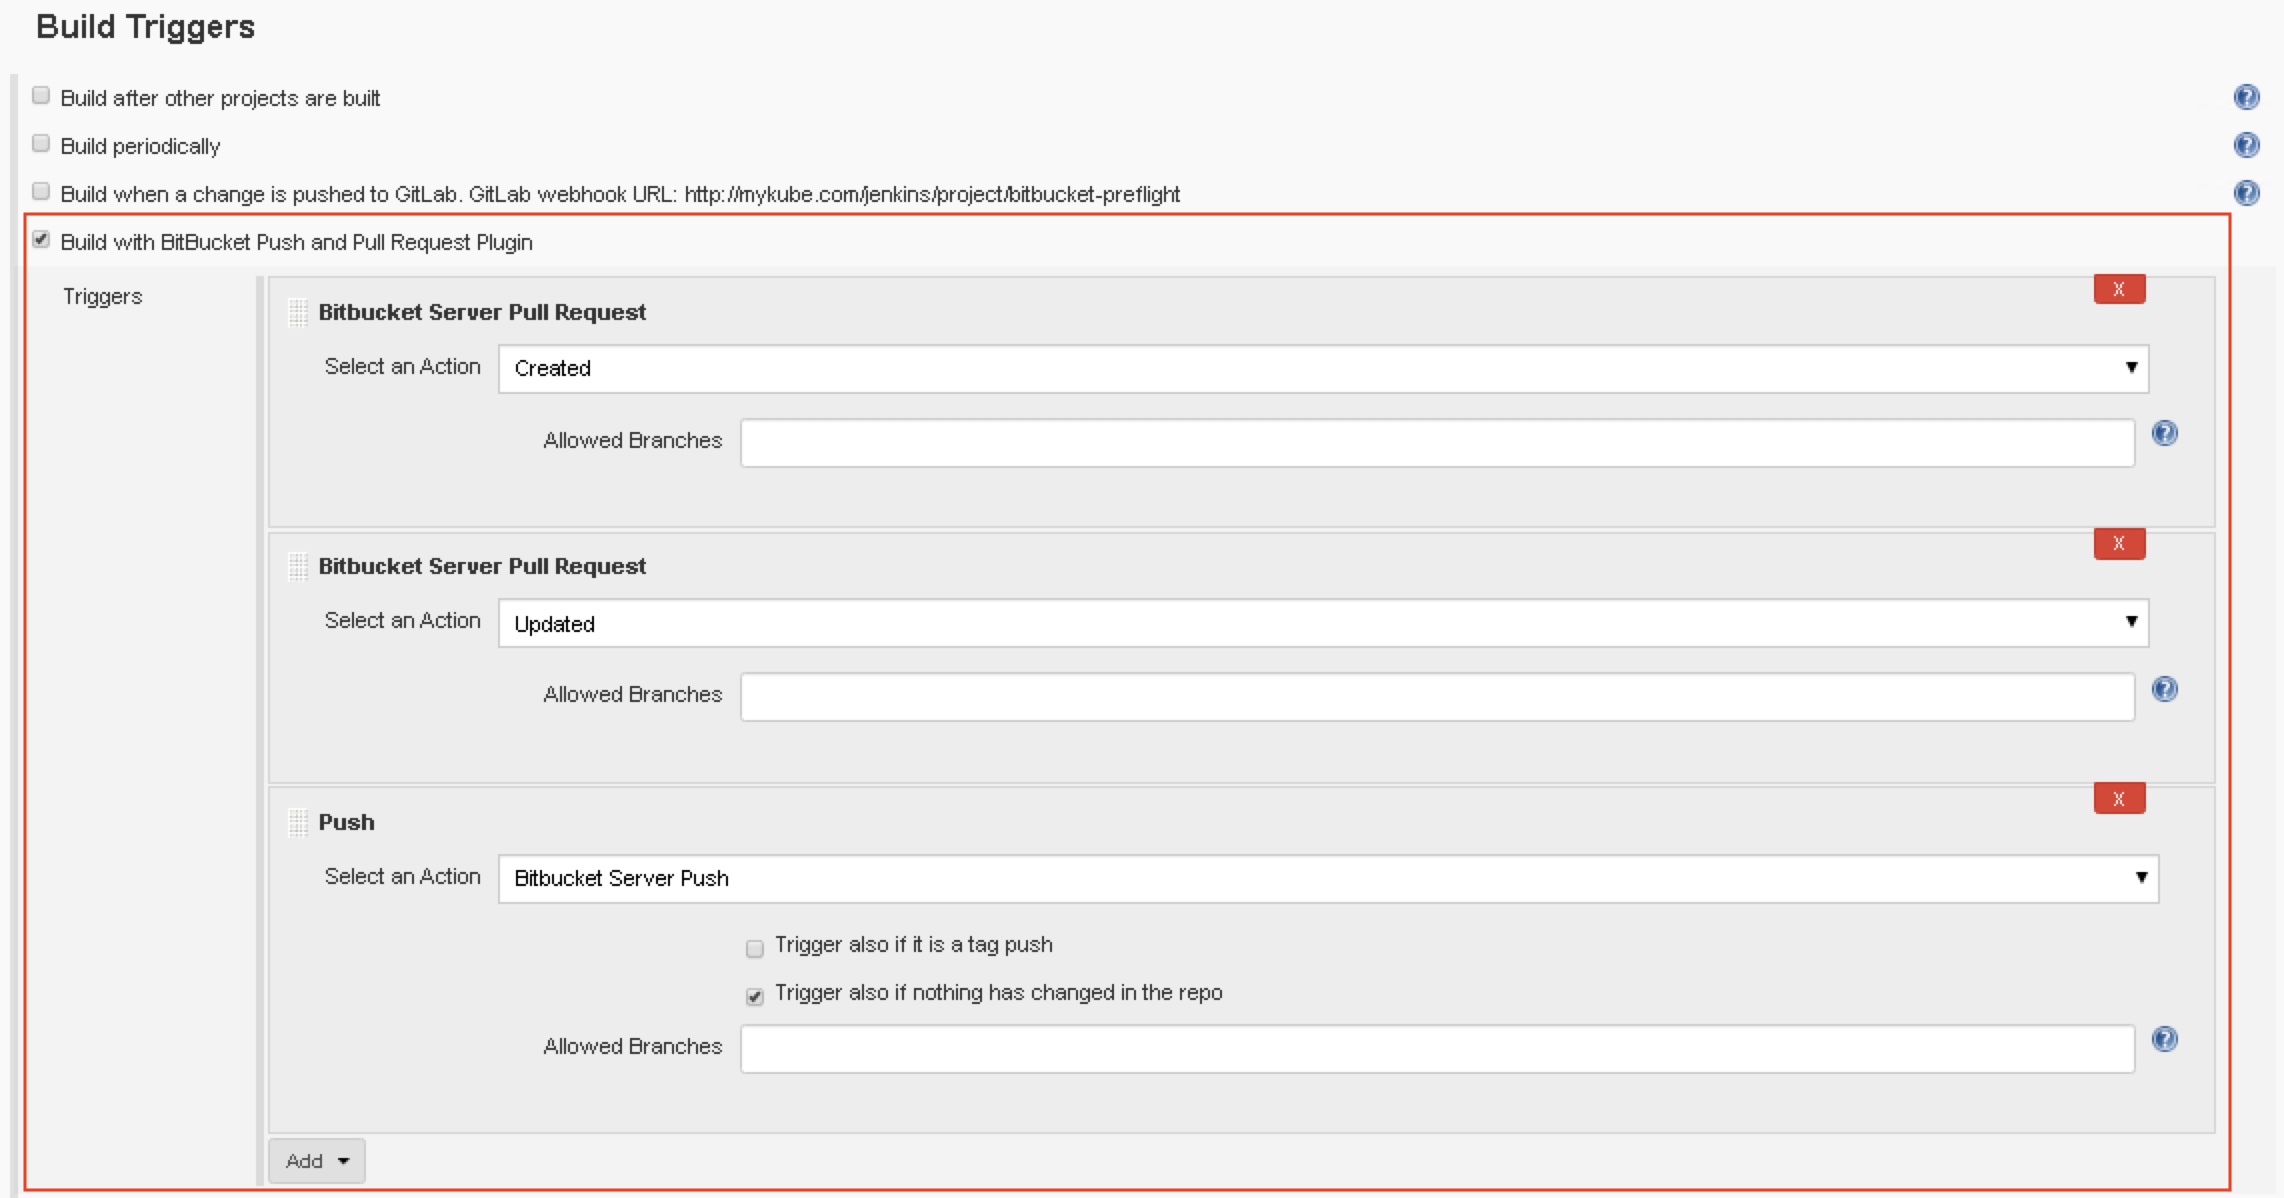The width and height of the screenshot is (2284, 1198).
Task: Open the Add trigger menu
Action: (316, 1161)
